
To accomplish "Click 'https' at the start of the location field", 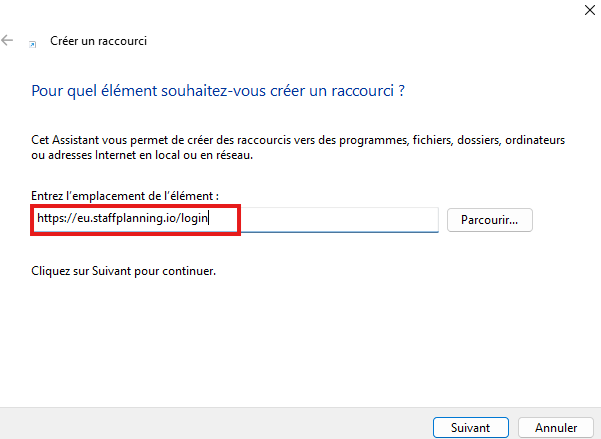I will point(48,220).
